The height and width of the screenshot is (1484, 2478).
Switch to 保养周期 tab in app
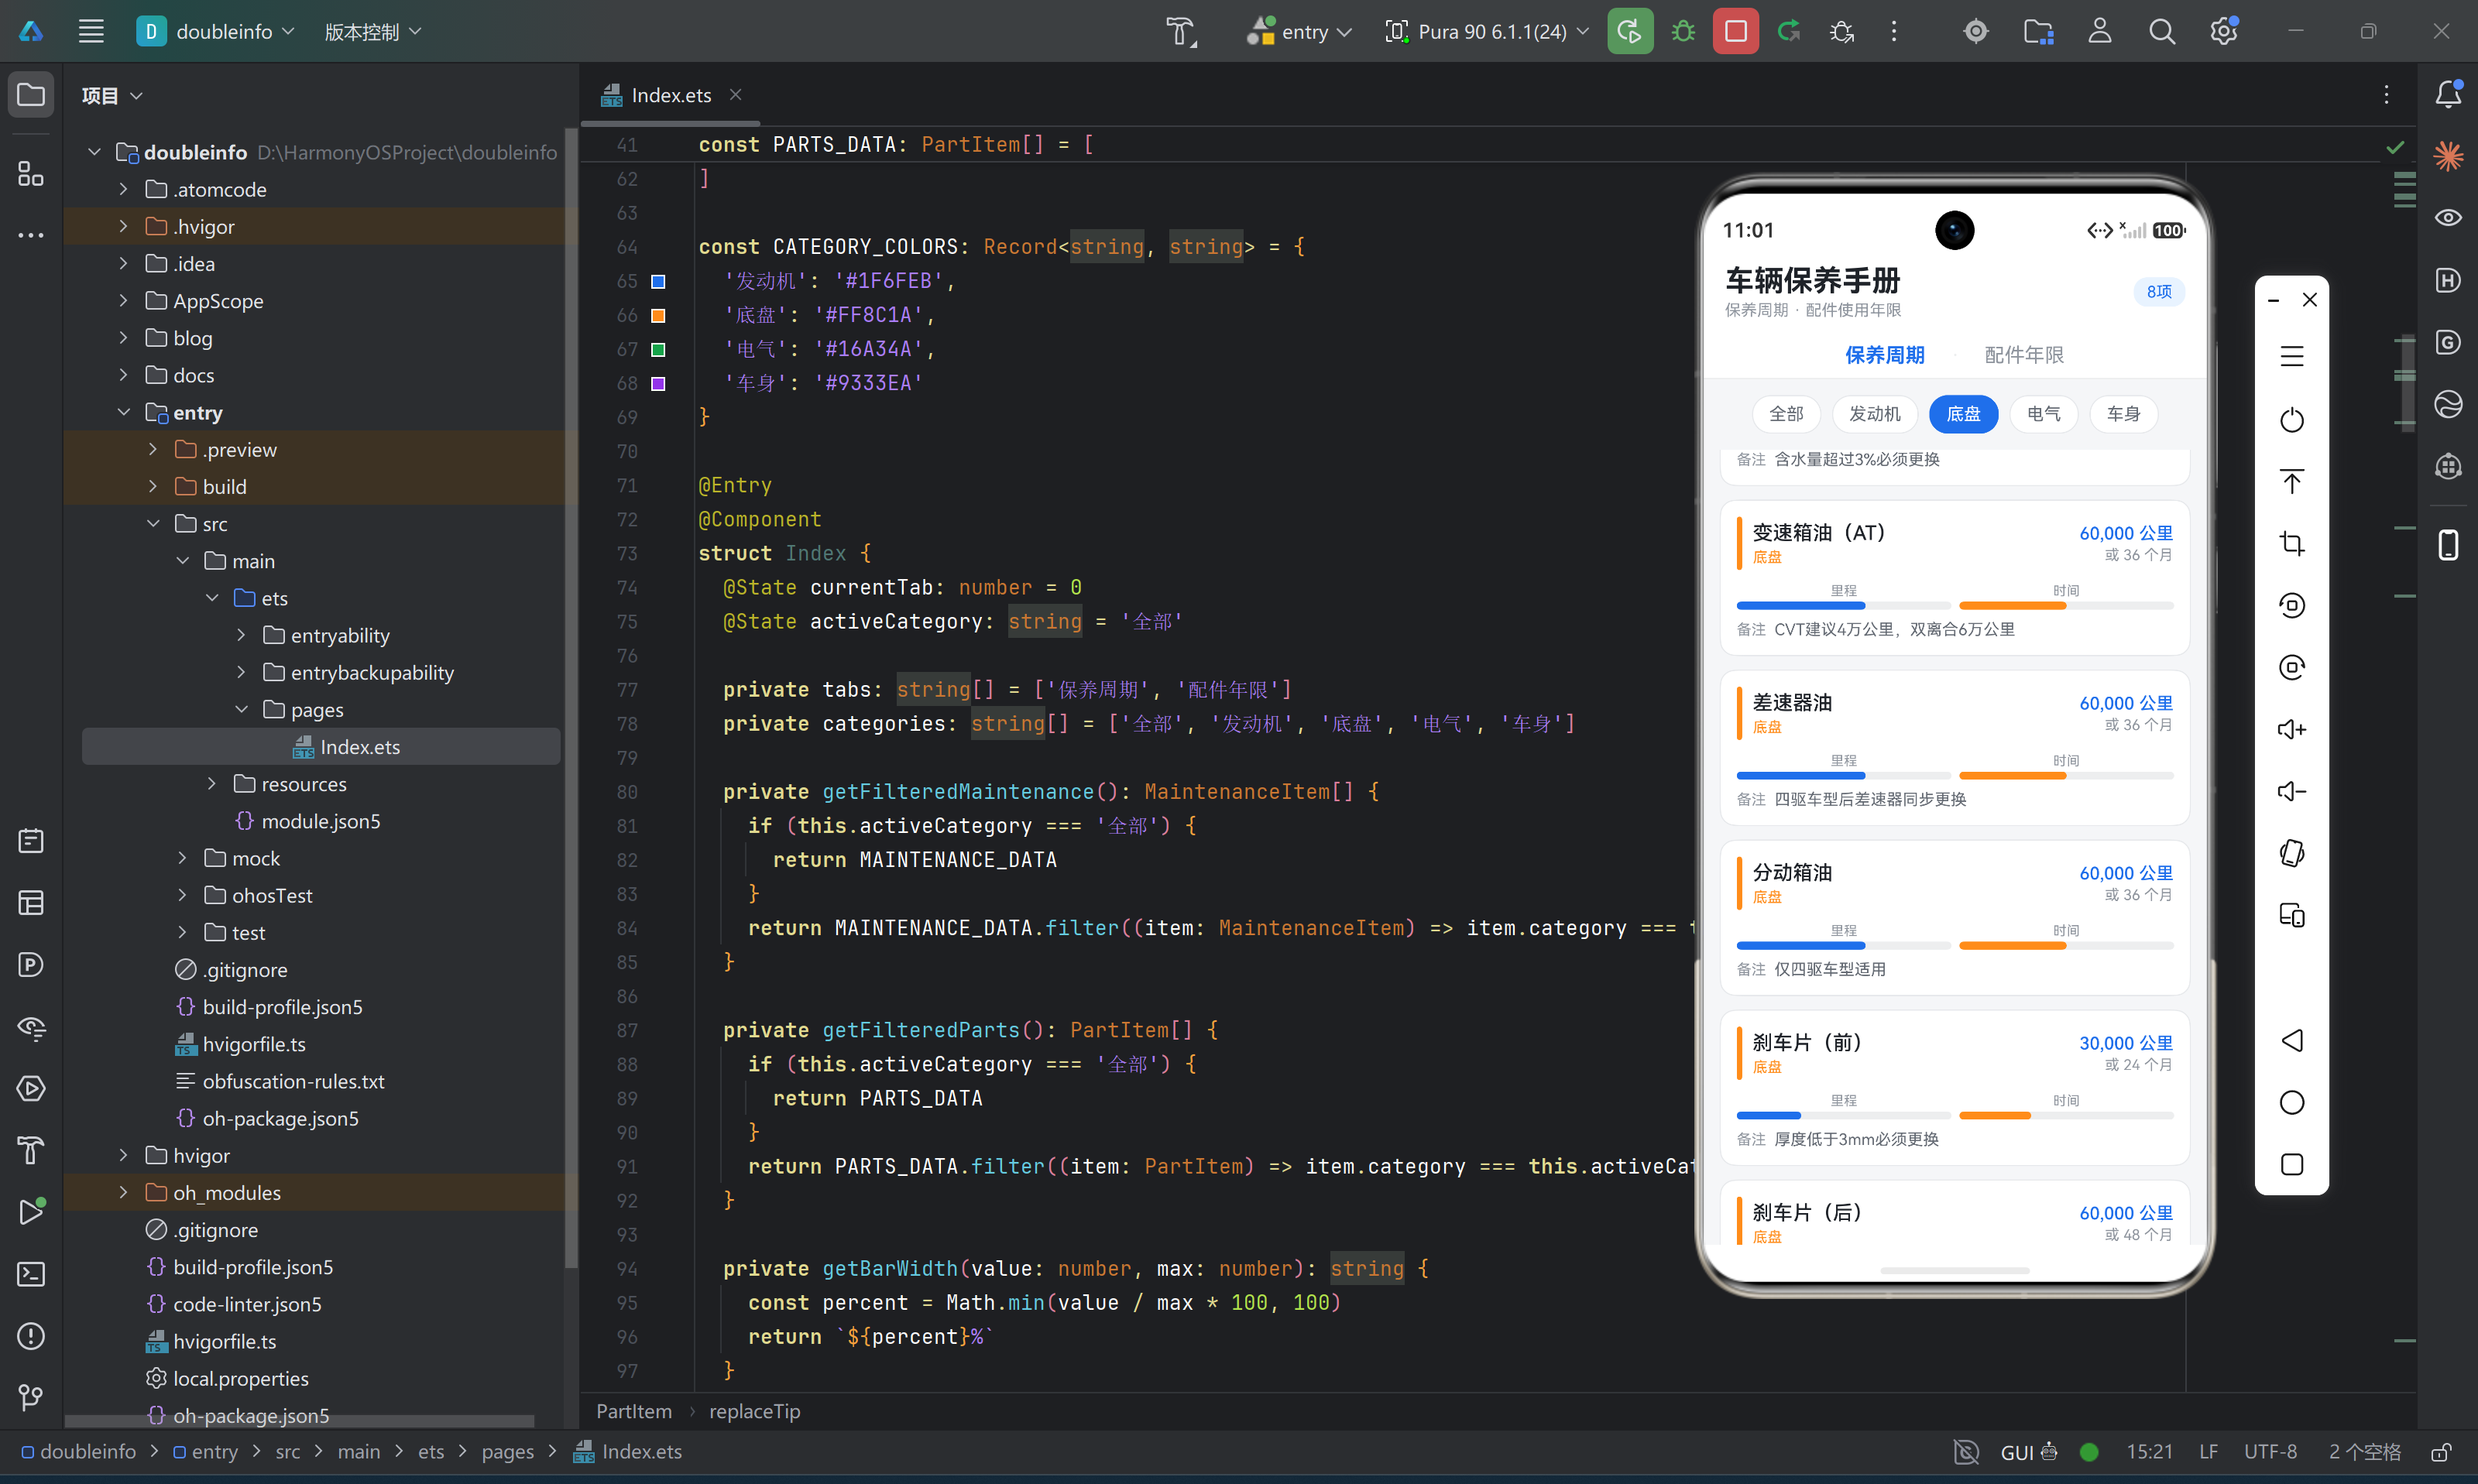point(1884,355)
